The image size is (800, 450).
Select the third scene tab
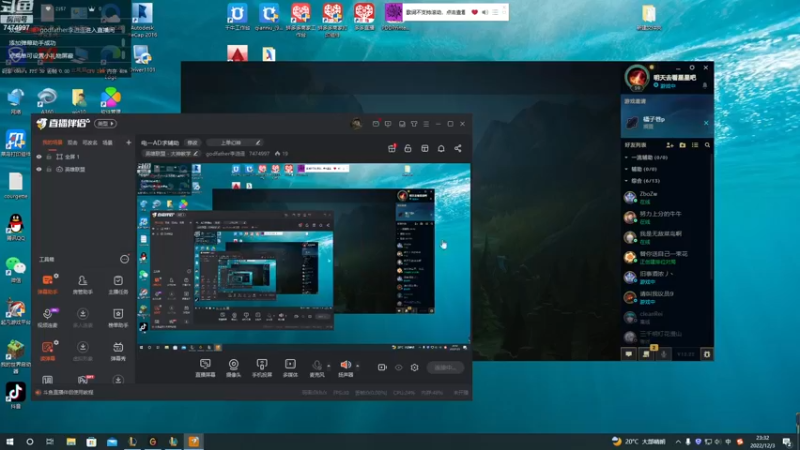point(90,143)
